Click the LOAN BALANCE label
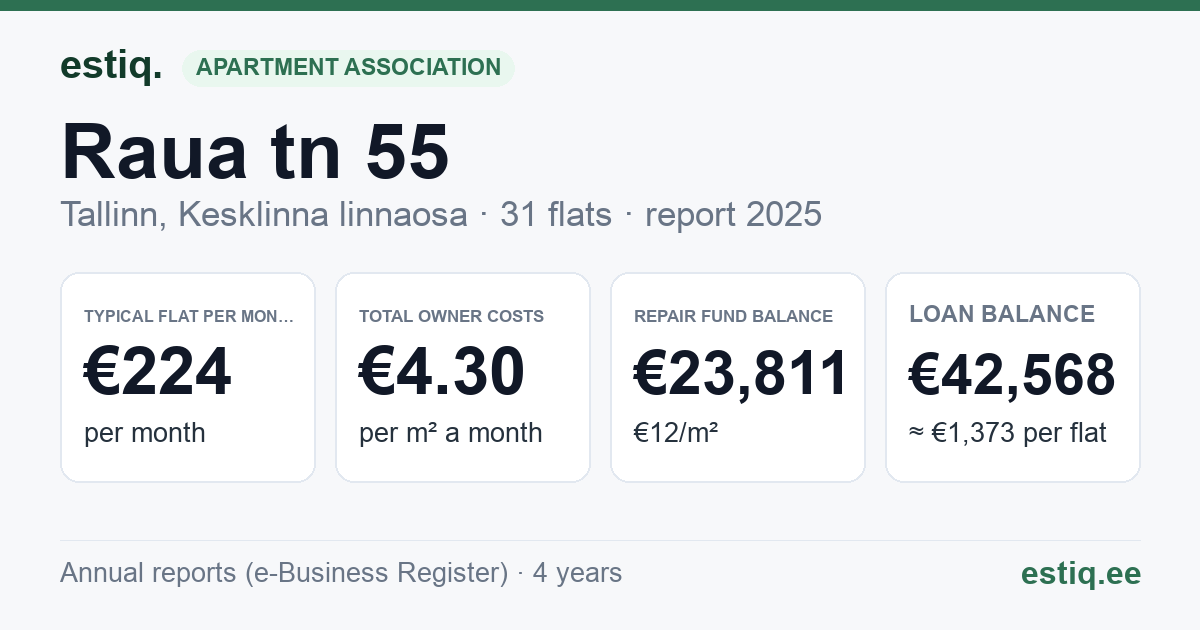Image resolution: width=1200 pixels, height=630 pixels. click(x=1002, y=314)
